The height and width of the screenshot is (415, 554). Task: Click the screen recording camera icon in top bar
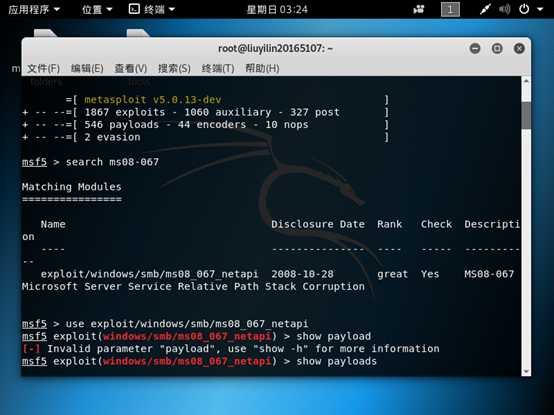[x=419, y=9]
